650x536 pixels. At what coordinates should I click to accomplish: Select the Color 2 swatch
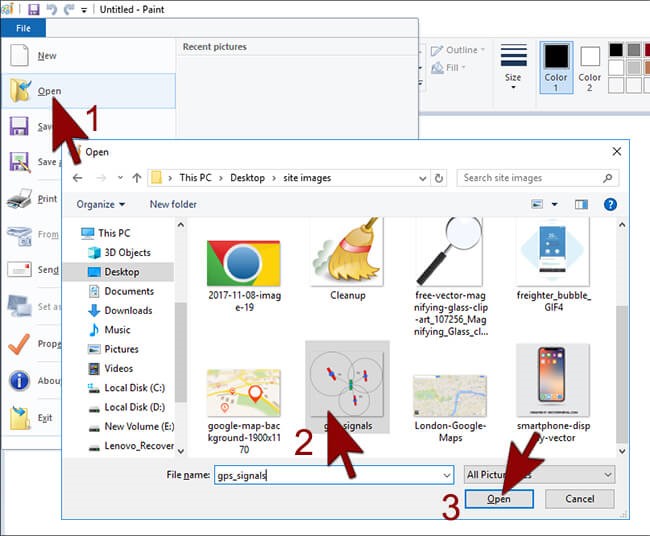click(x=589, y=68)
